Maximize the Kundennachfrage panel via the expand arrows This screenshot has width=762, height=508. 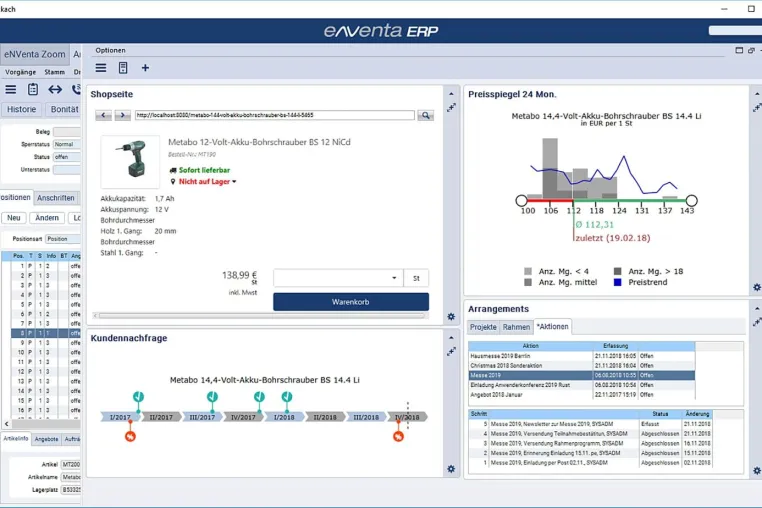point(451,351)
